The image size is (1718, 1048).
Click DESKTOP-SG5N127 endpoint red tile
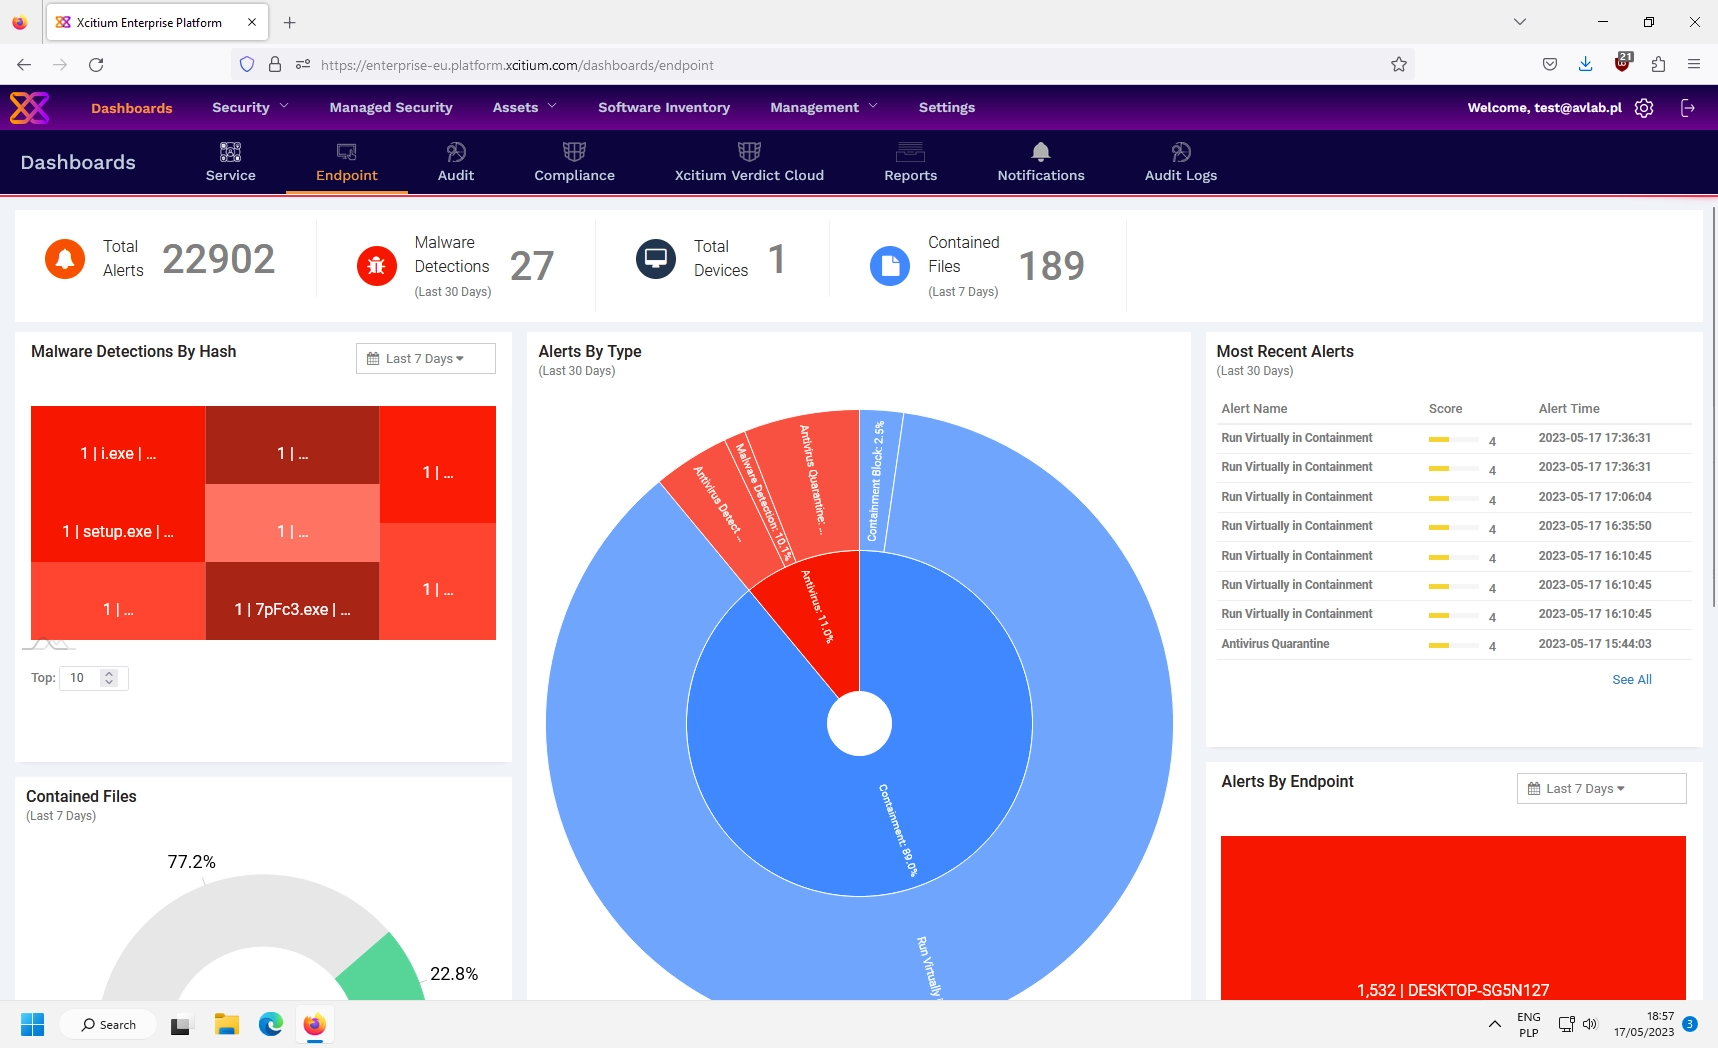click(x=1453, y=917)
